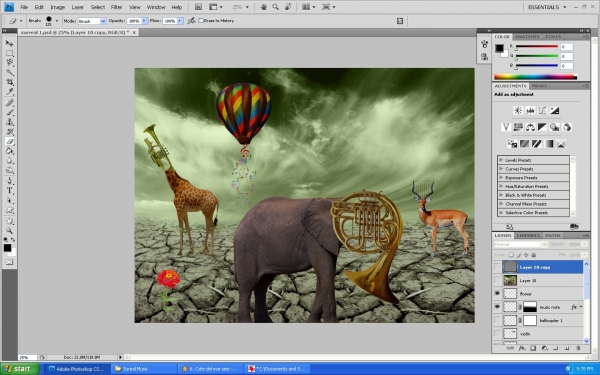
Task: Switch to the Channels tab
Action: [528, 235]
